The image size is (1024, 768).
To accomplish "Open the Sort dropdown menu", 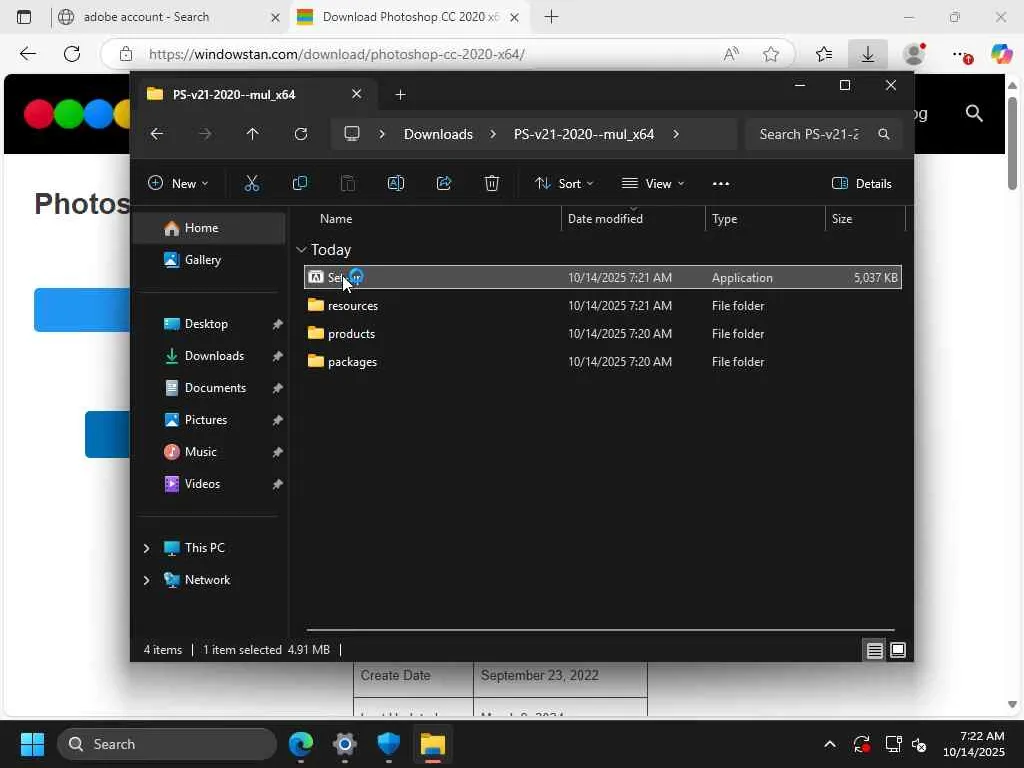I will pos(564,184).
